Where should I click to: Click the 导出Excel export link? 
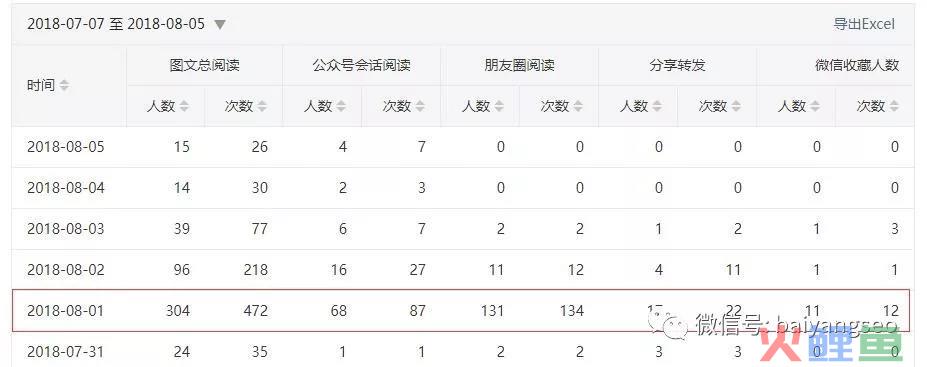pyautogui.click(x=864, y=24)
